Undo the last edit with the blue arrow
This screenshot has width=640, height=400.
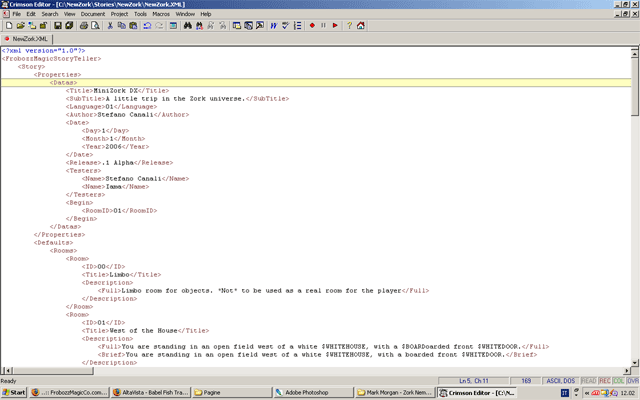click(x=147, y=25)
